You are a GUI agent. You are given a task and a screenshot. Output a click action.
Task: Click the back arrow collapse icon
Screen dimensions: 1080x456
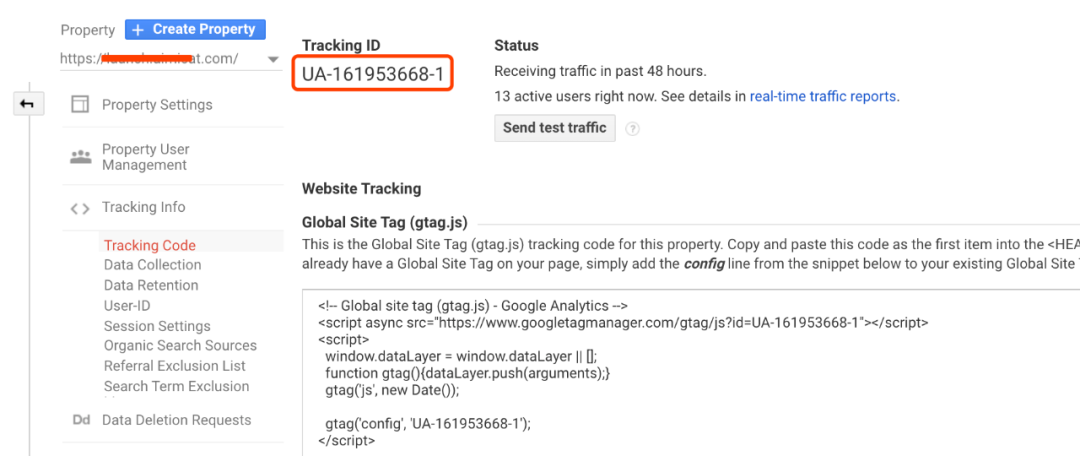(x=28, y=105)
